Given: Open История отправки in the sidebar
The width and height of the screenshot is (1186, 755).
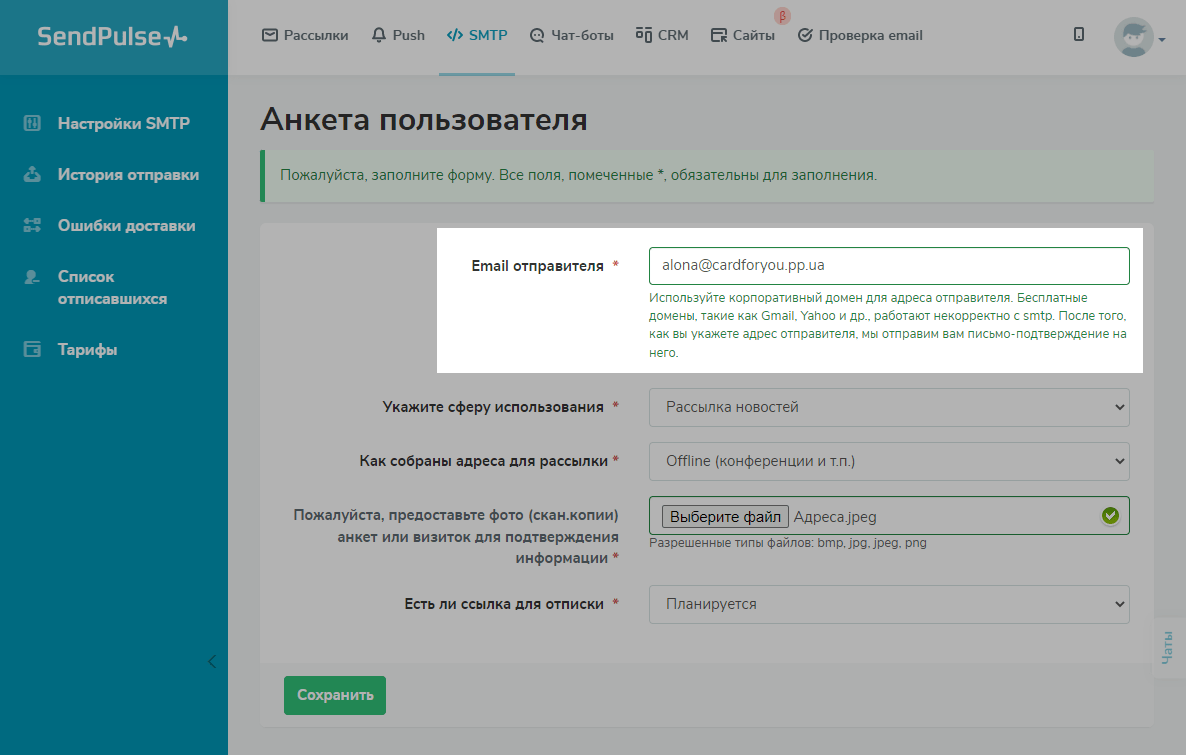Looking at the screenshot, I should (x=129, y=175).
